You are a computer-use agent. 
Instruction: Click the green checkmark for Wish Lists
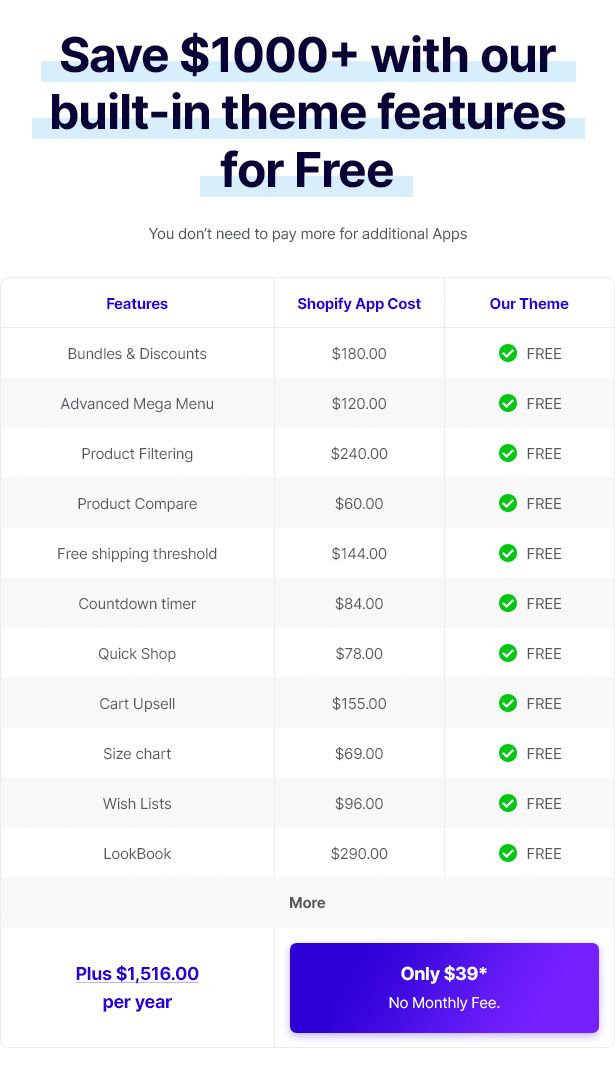[508, 803]
